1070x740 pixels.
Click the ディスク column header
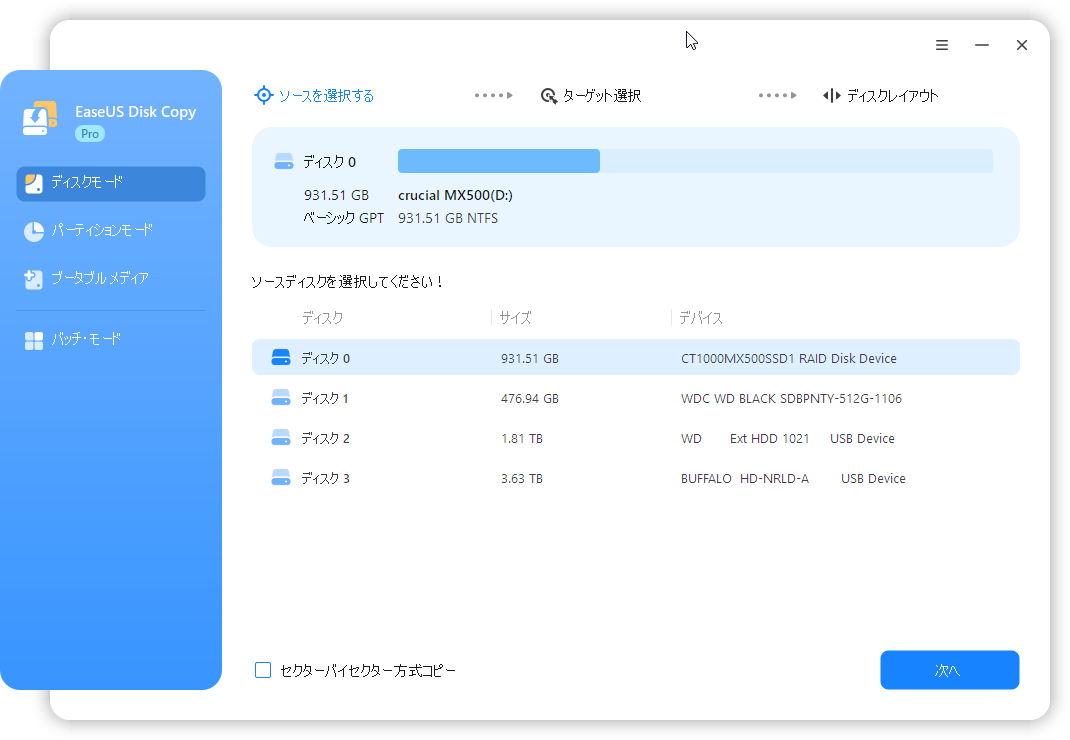tap(322, 318)
